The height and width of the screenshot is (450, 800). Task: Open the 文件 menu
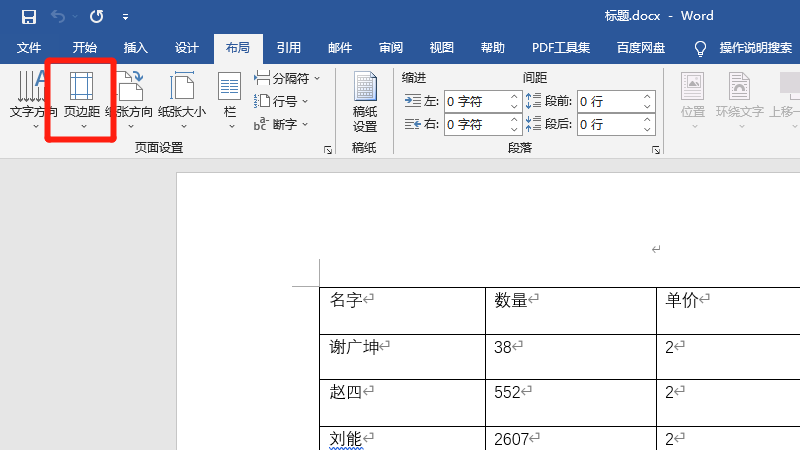29,47
